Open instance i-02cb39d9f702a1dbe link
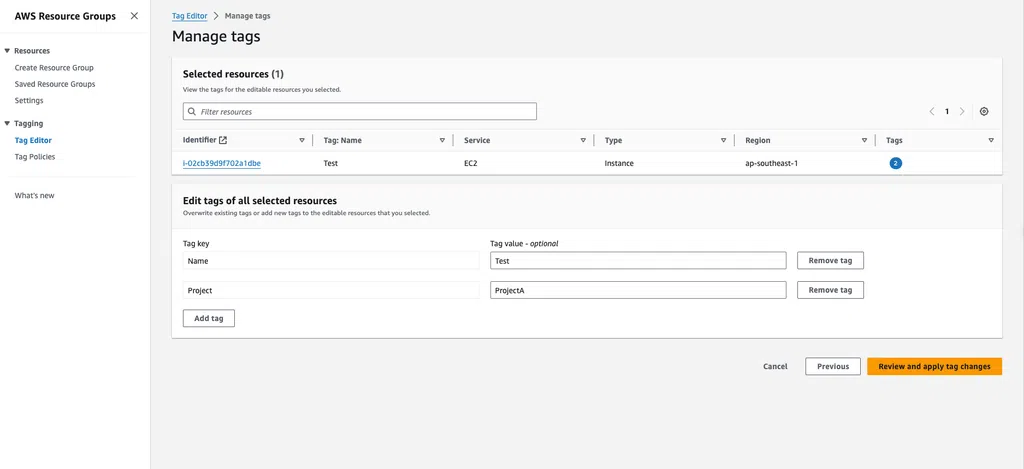1024x469 pixels. point(221,163)
